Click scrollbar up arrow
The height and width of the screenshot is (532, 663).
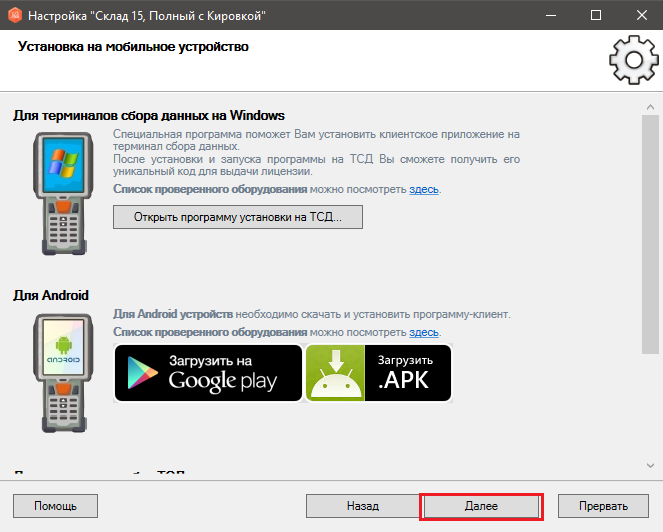[x=650, y=107]
